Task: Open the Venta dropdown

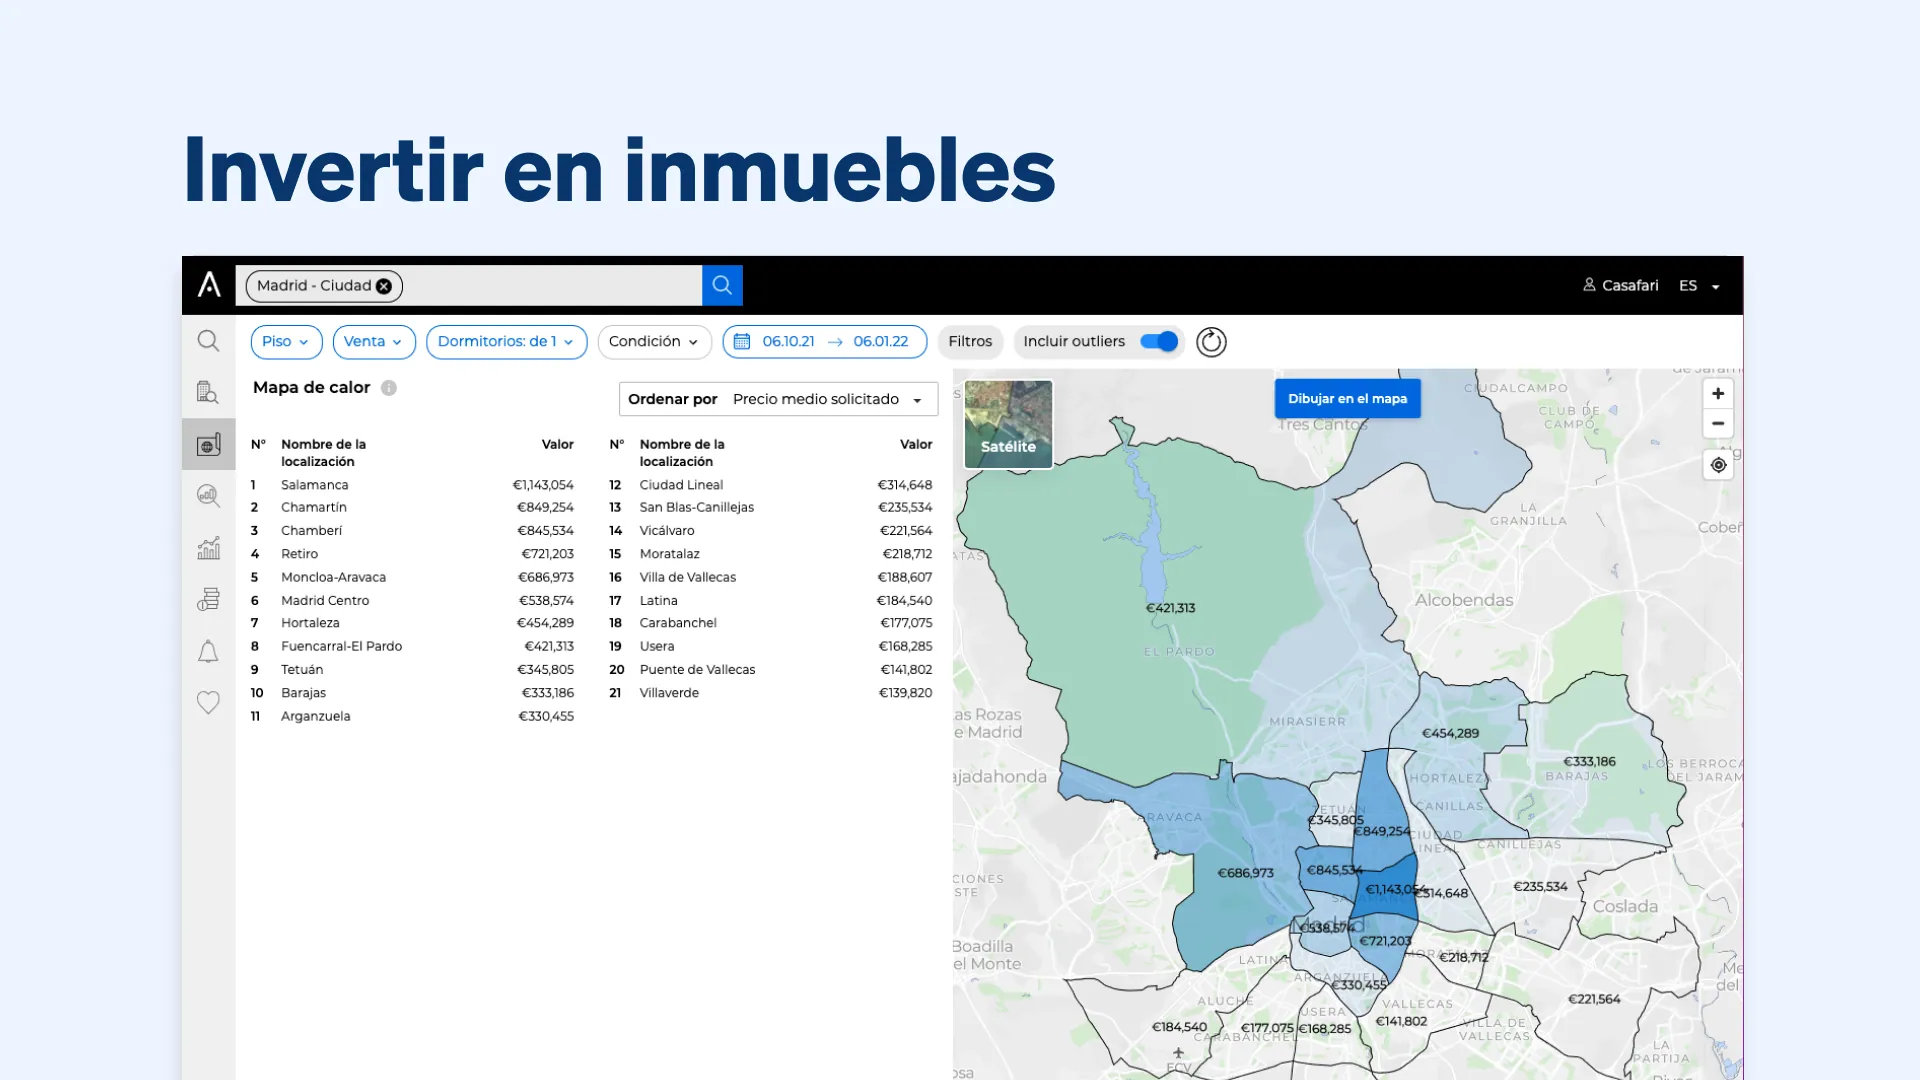Action: [x=374, y=342]
